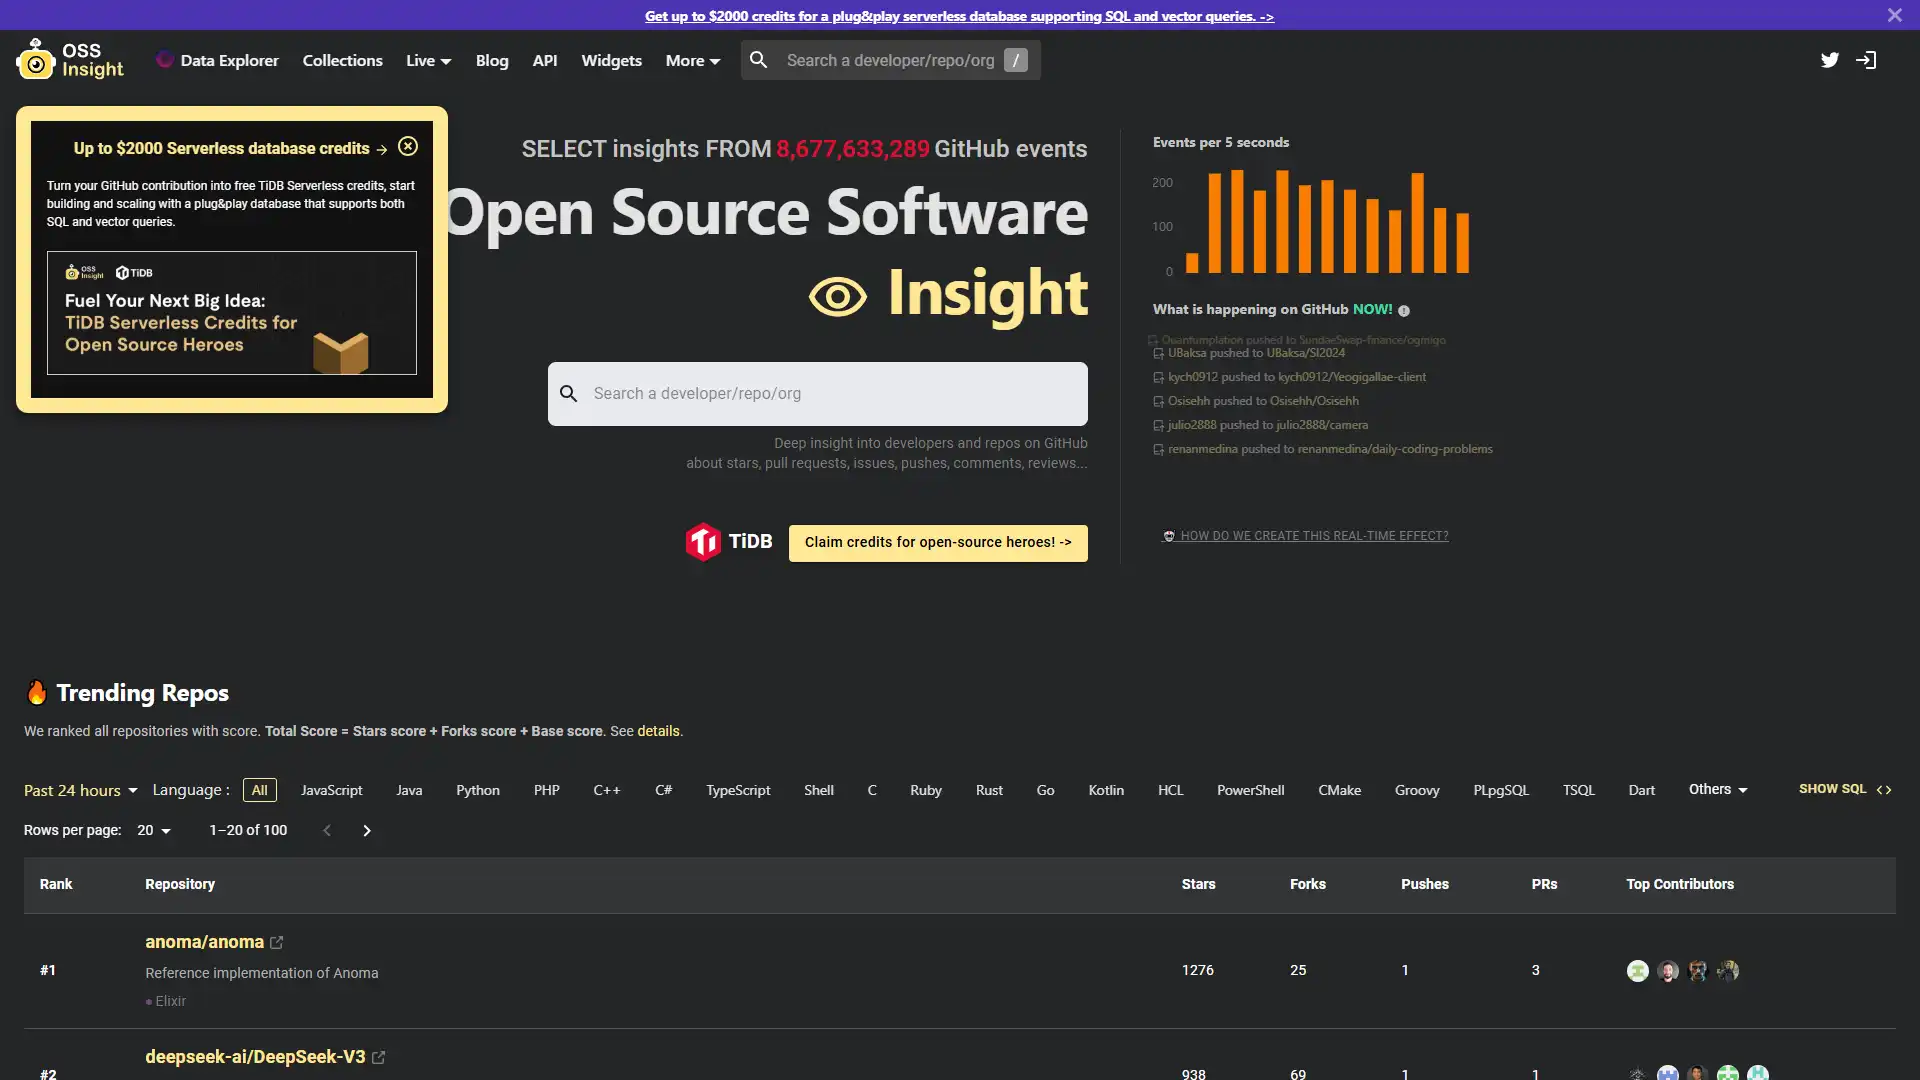Open the API page
The image size is (1920, 1080).
point(545,61)
